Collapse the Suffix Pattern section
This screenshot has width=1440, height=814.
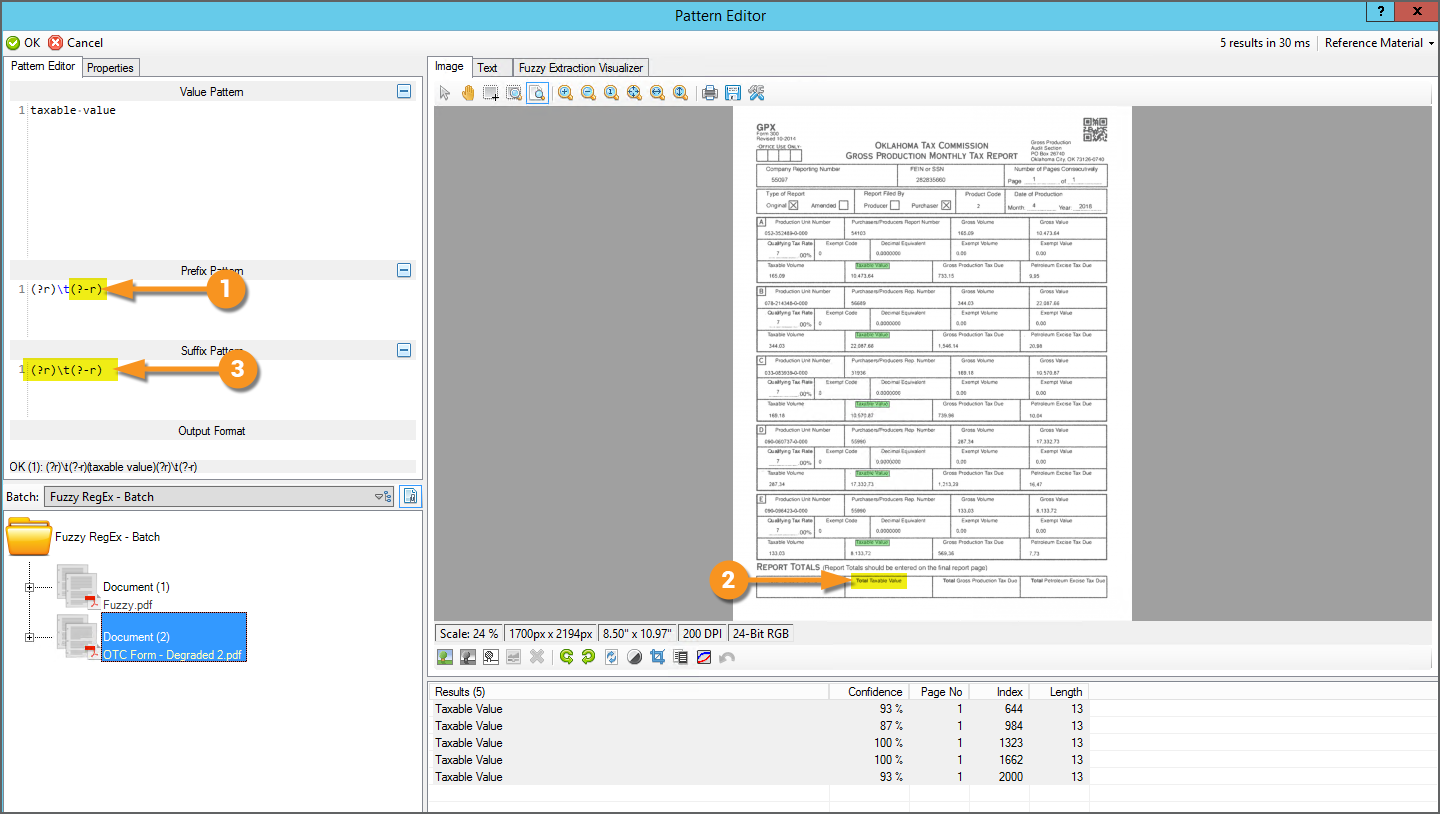point(404,350)
